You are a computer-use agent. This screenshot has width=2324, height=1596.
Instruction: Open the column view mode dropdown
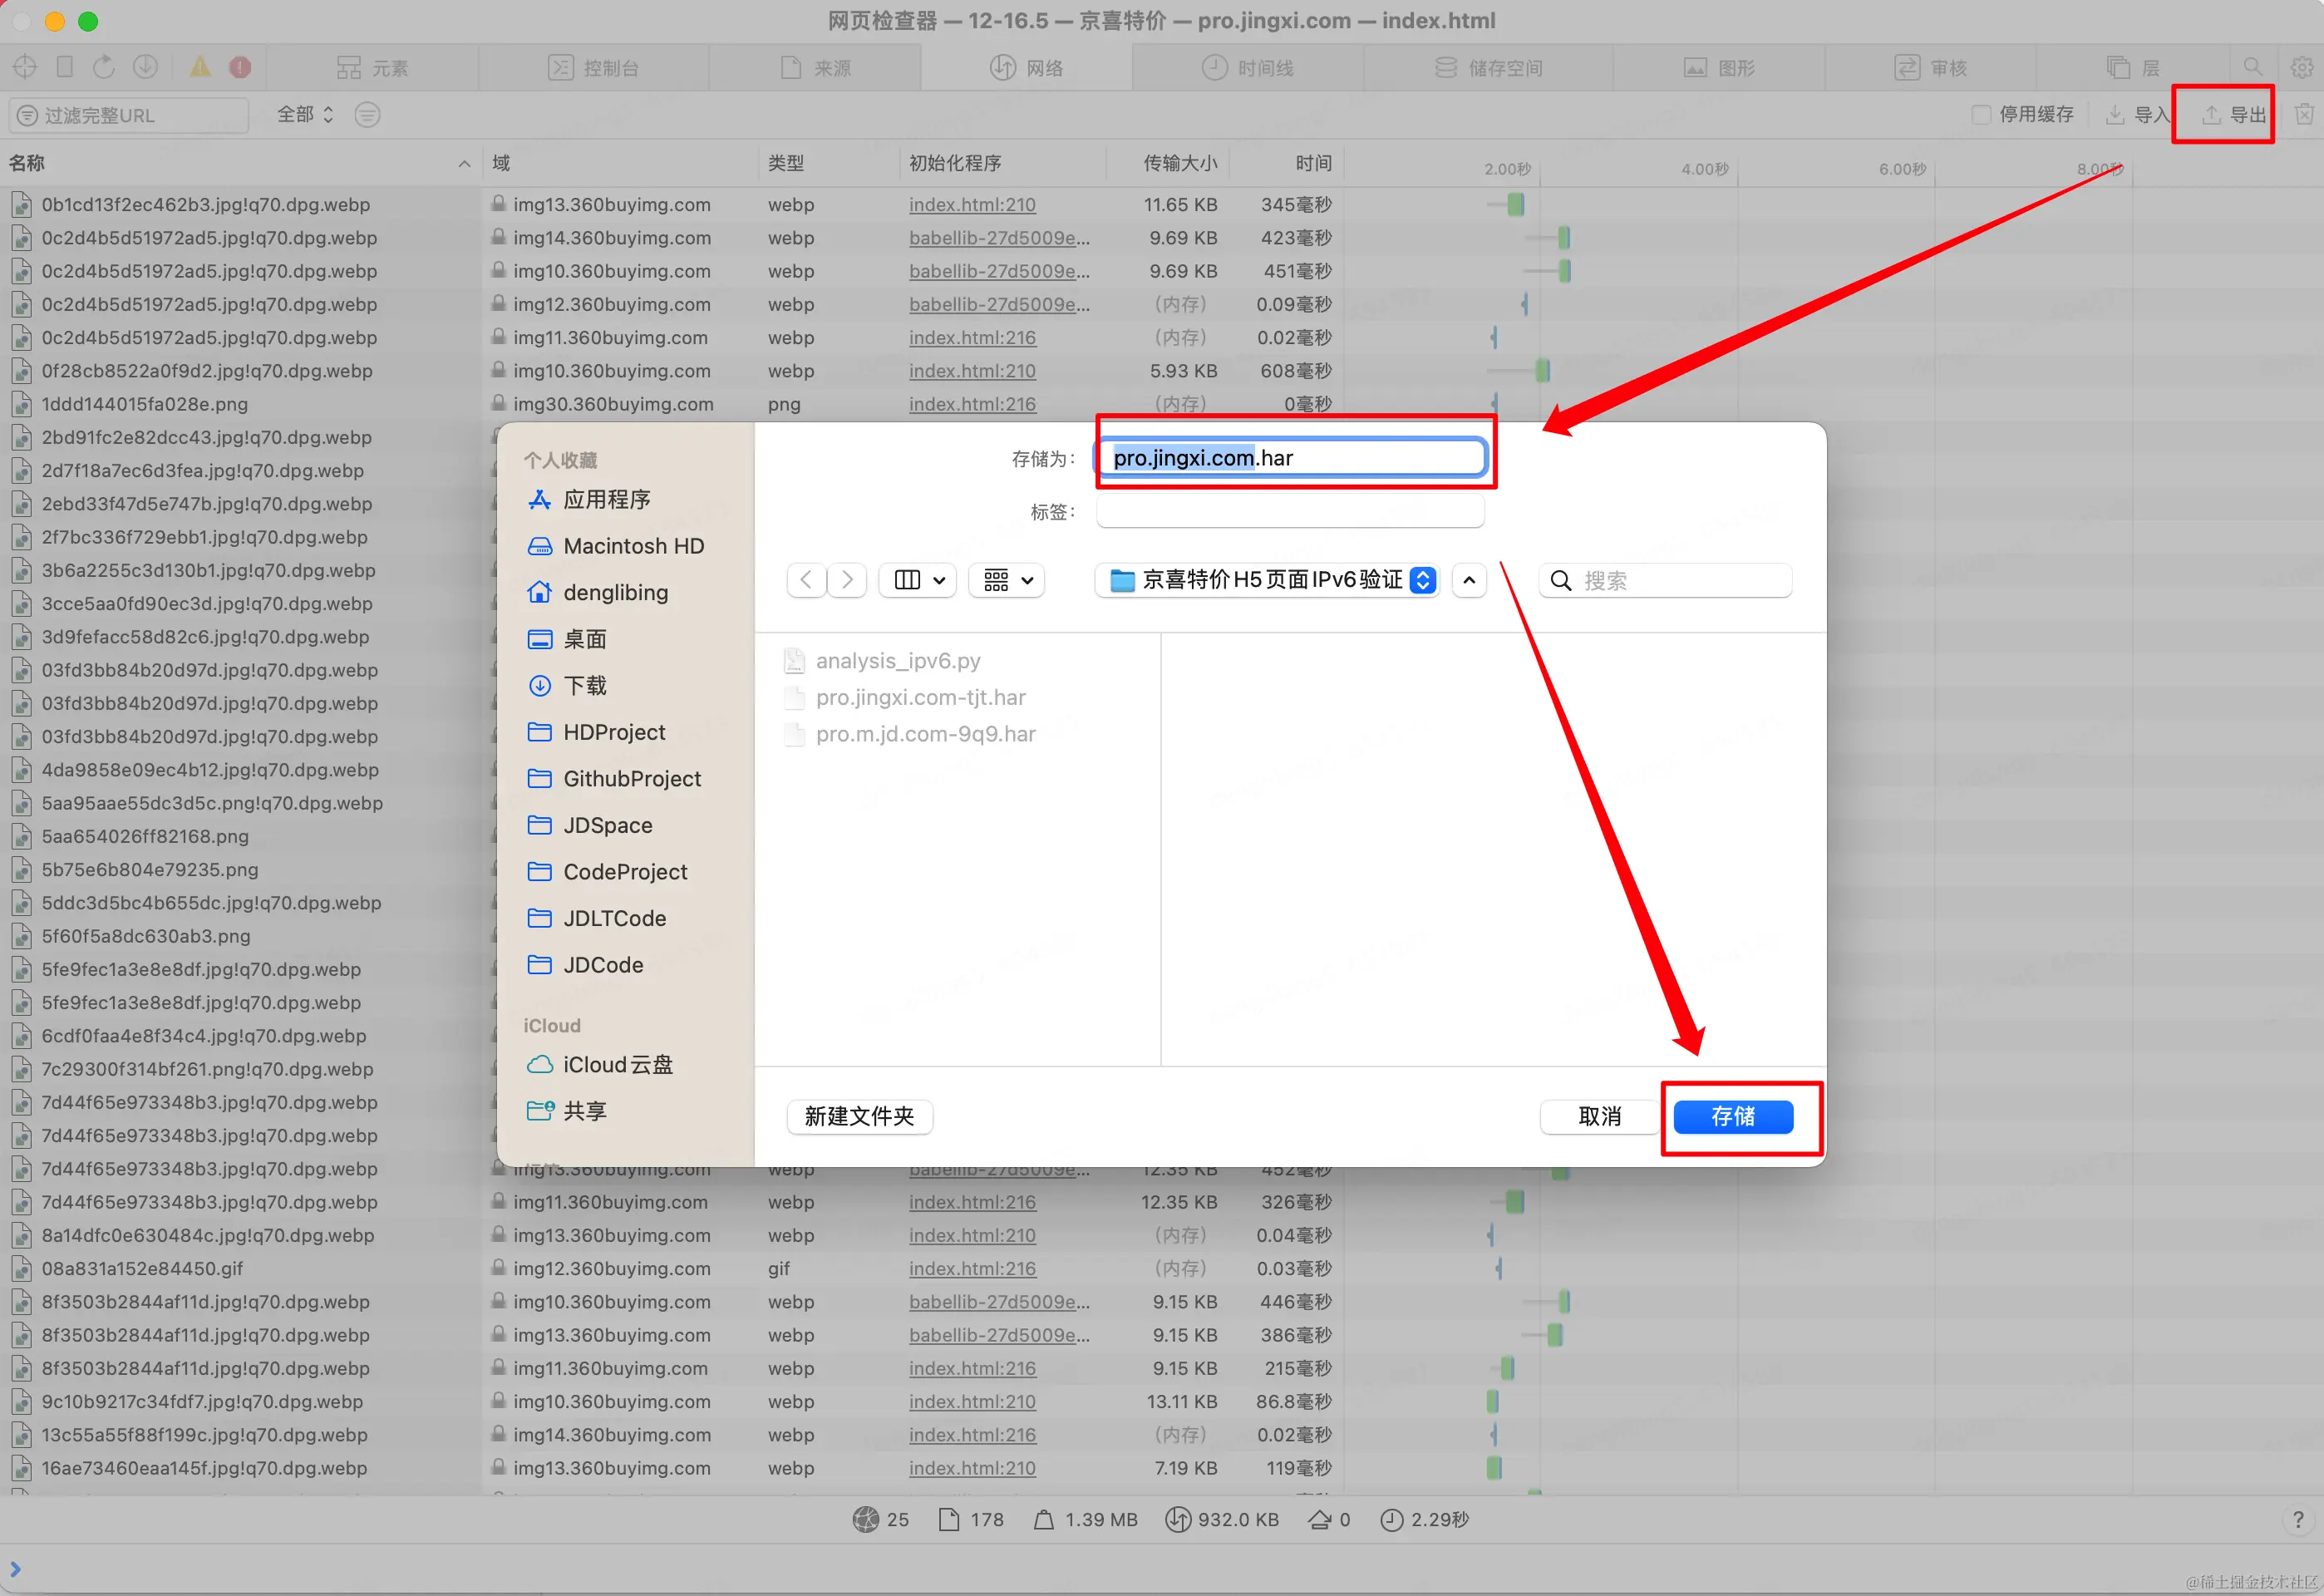[x=918, y=580]
